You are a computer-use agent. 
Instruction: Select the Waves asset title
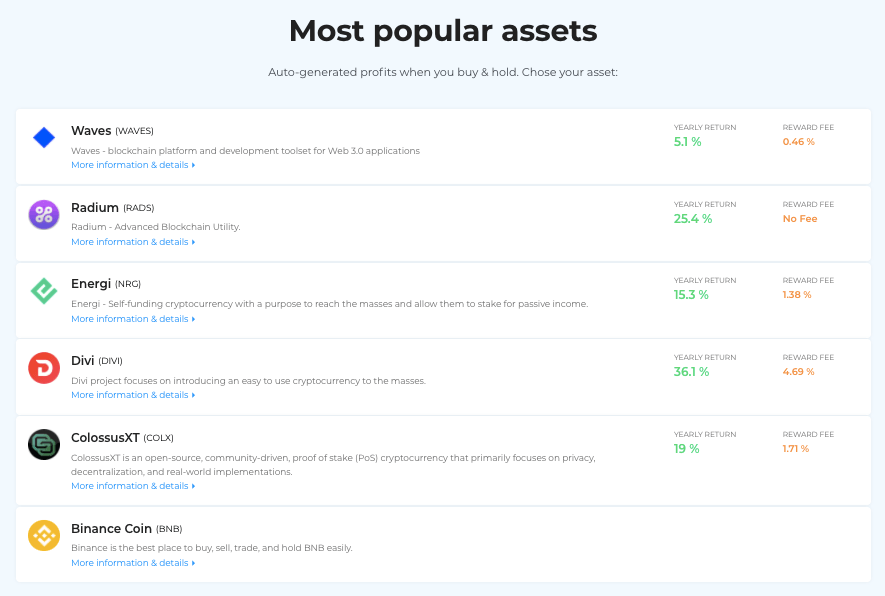(112, 131)
